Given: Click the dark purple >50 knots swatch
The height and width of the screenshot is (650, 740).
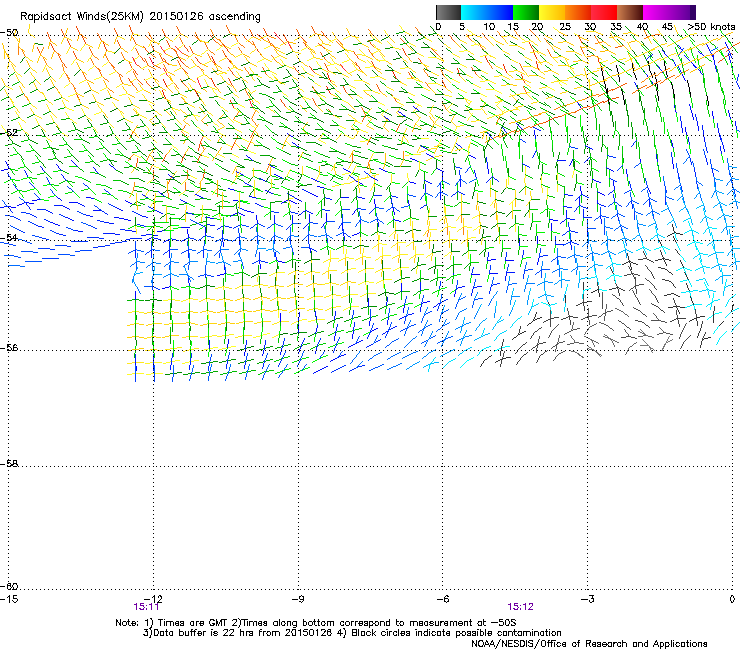Looking at the screenshot, I should tap(692, 12).
